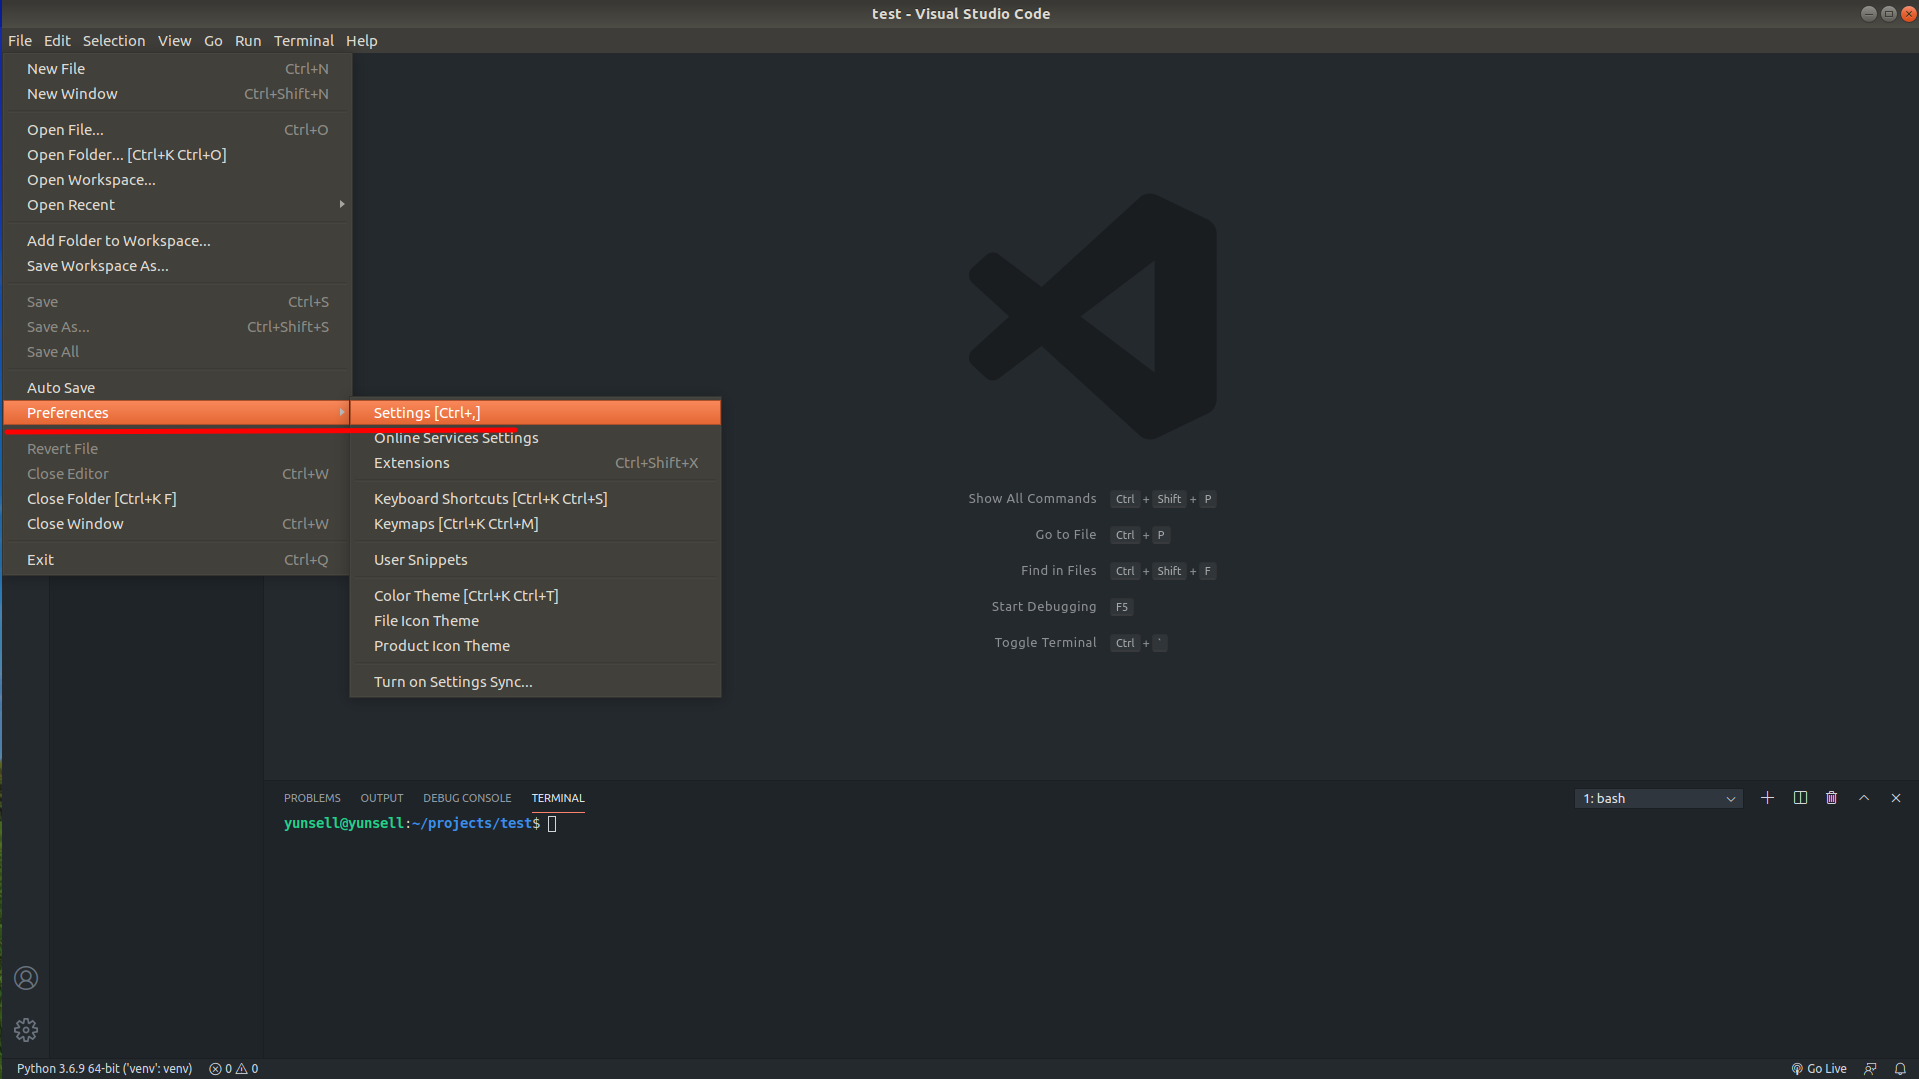Image resolution: width=1919 pixels, height=1079 pixels.
Task: Click the feedback icon in status bar
Action: click(1871, 1068)
